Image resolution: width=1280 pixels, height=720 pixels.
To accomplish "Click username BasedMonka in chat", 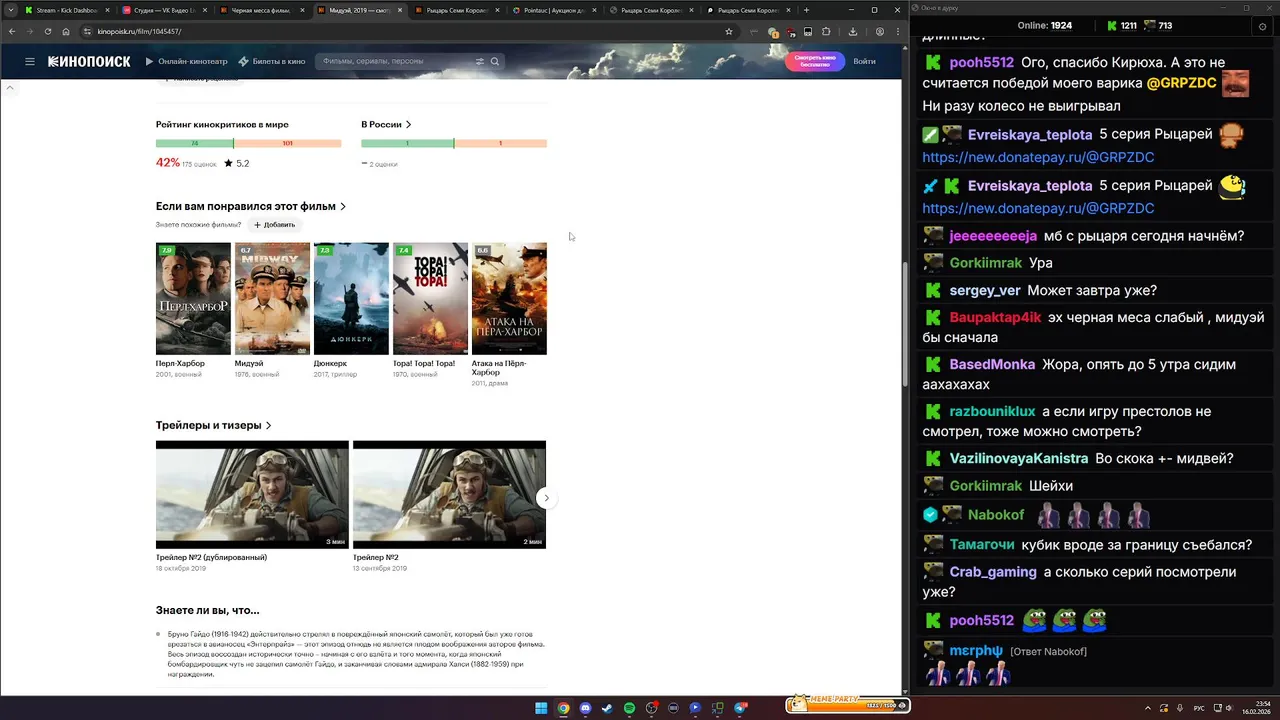I will (992, 364).
